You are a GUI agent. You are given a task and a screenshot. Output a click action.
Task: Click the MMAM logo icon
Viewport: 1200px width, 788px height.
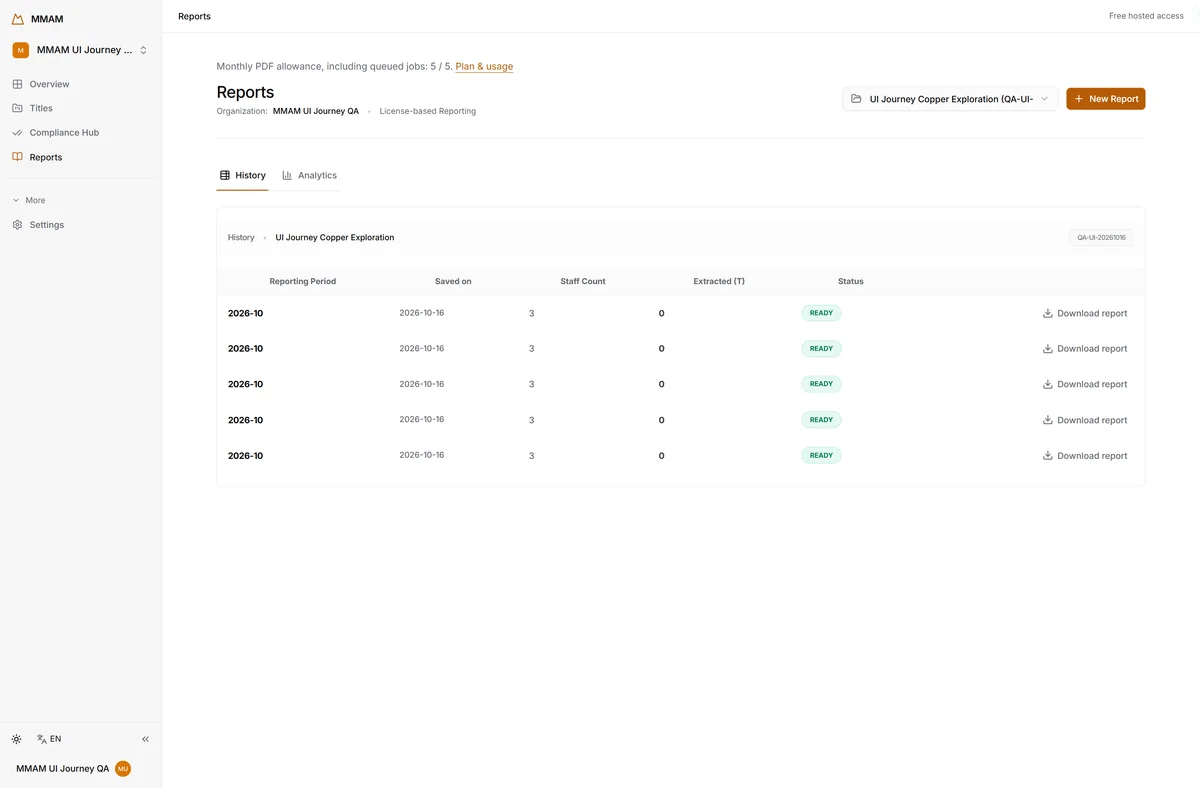[18, 19]
